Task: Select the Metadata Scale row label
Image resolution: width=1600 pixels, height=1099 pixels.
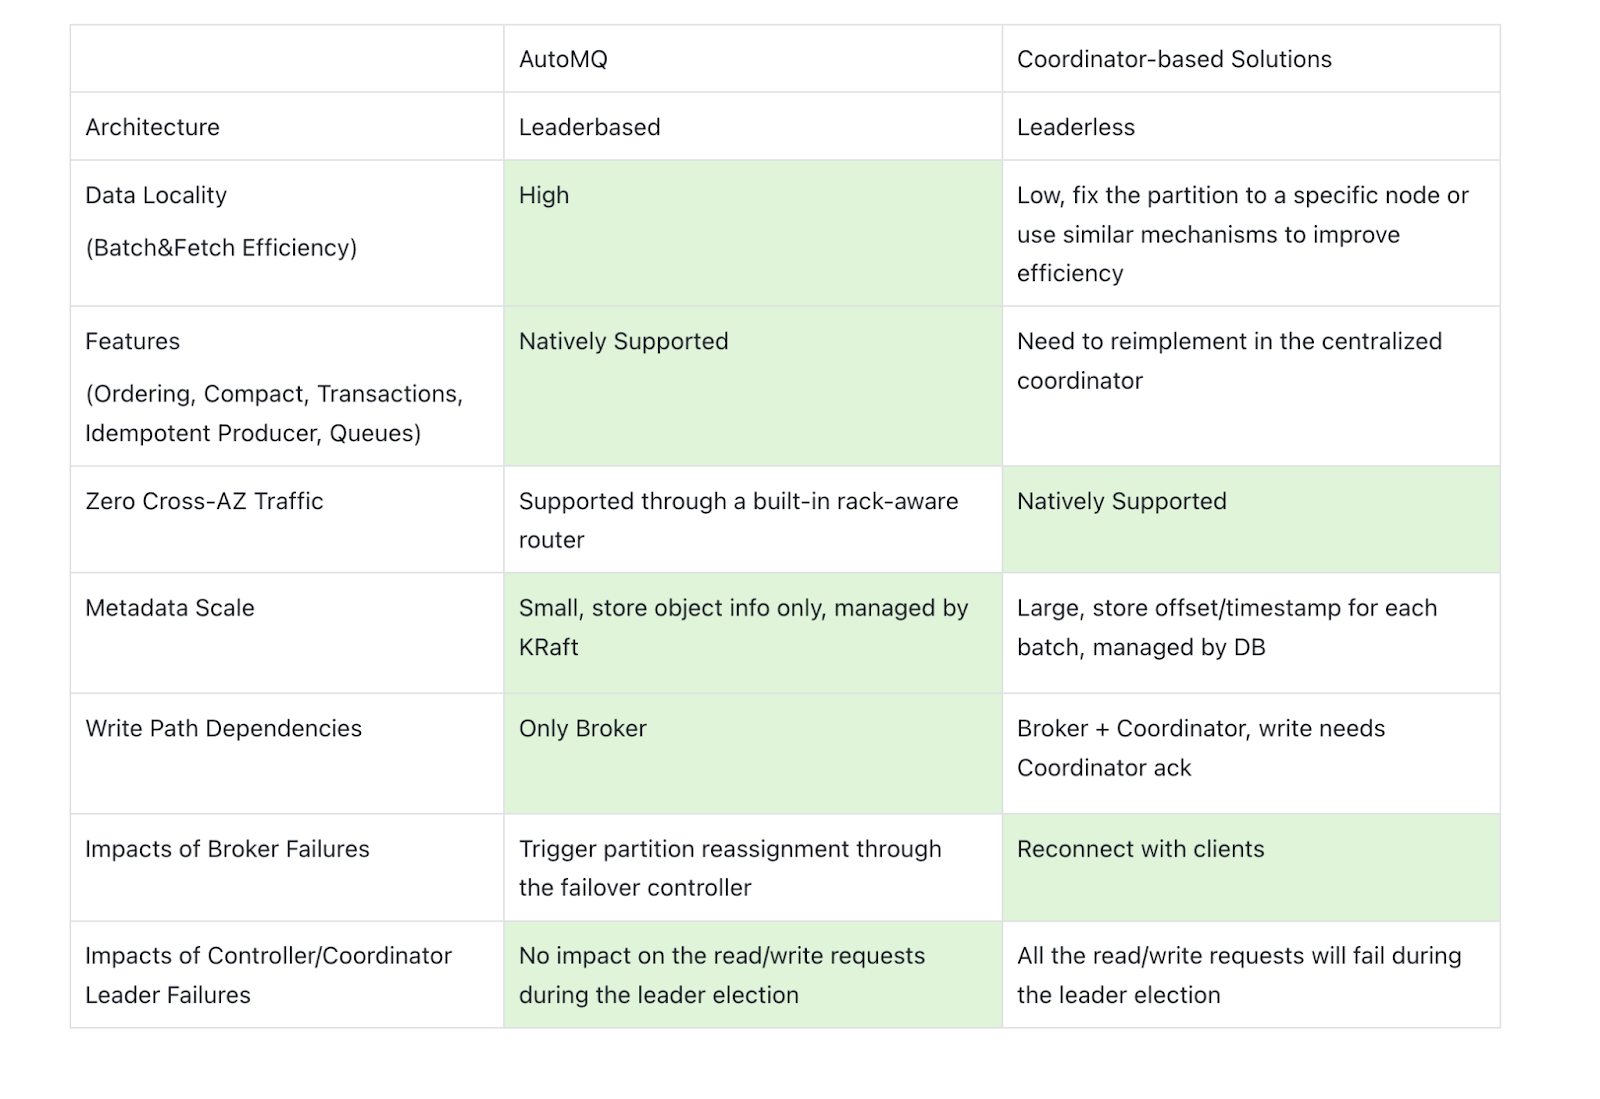Action: tap(170, 608)
